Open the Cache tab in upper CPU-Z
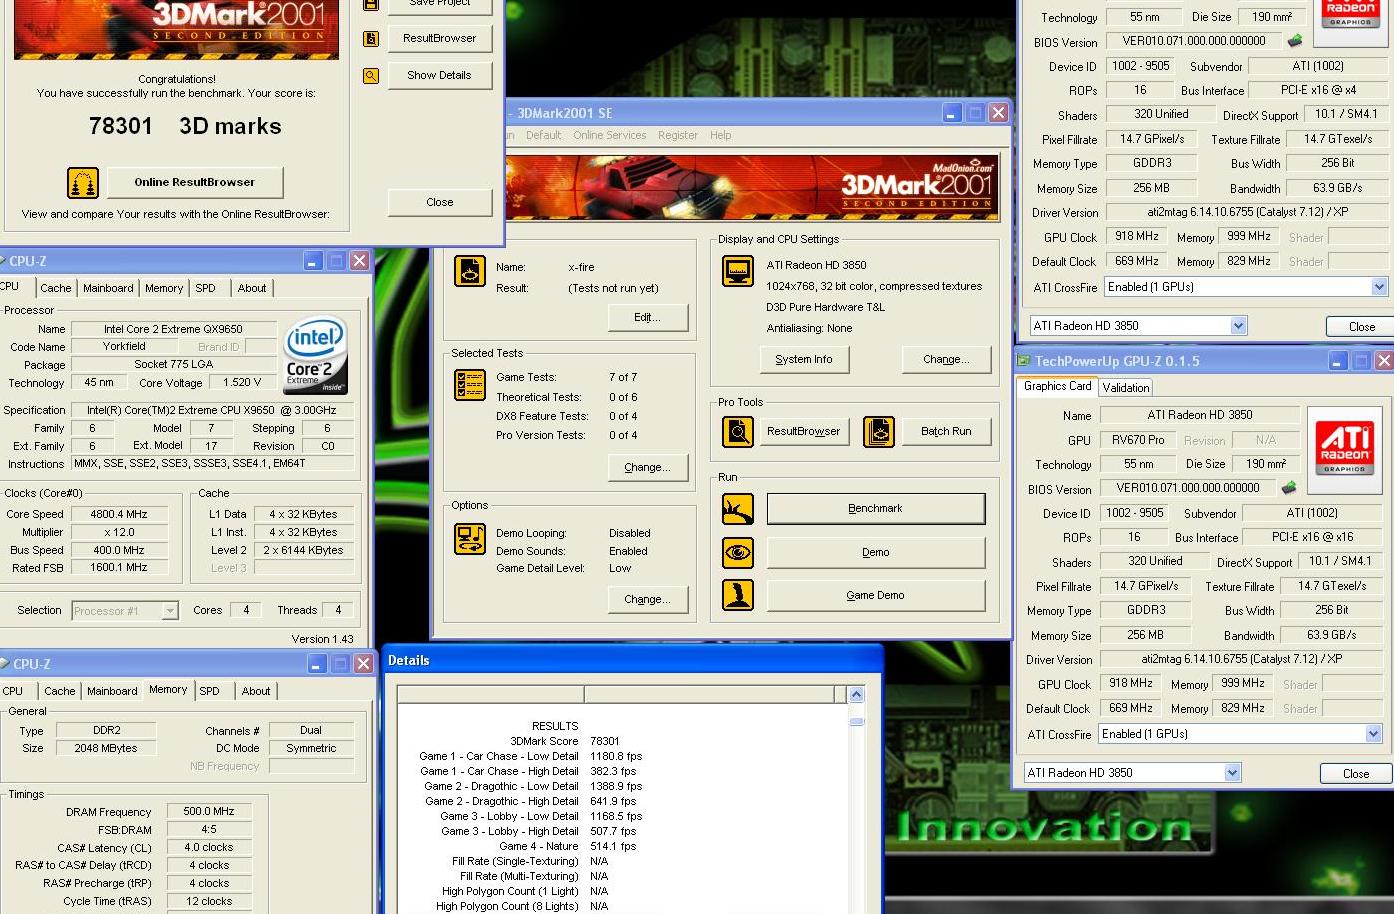Viewport: 1394px width, 914px height. click(x=56, y=288)
